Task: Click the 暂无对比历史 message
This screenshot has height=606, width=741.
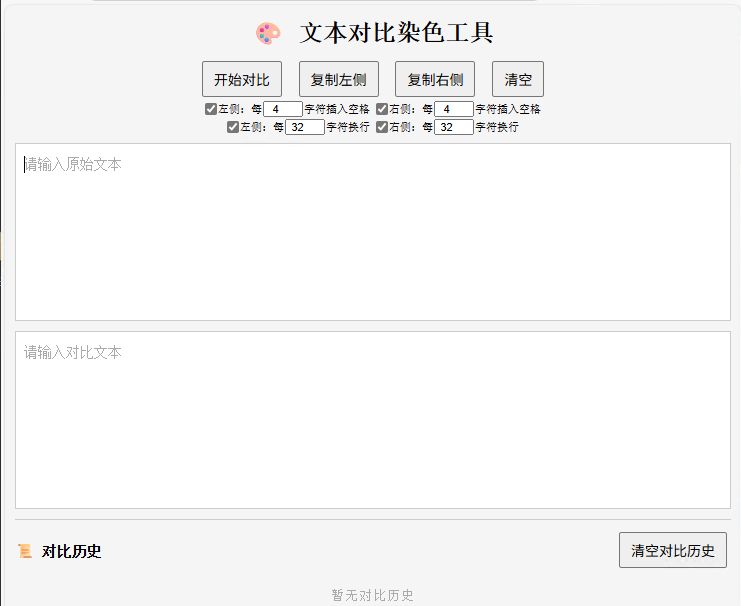Action: (x=372, y=595)
